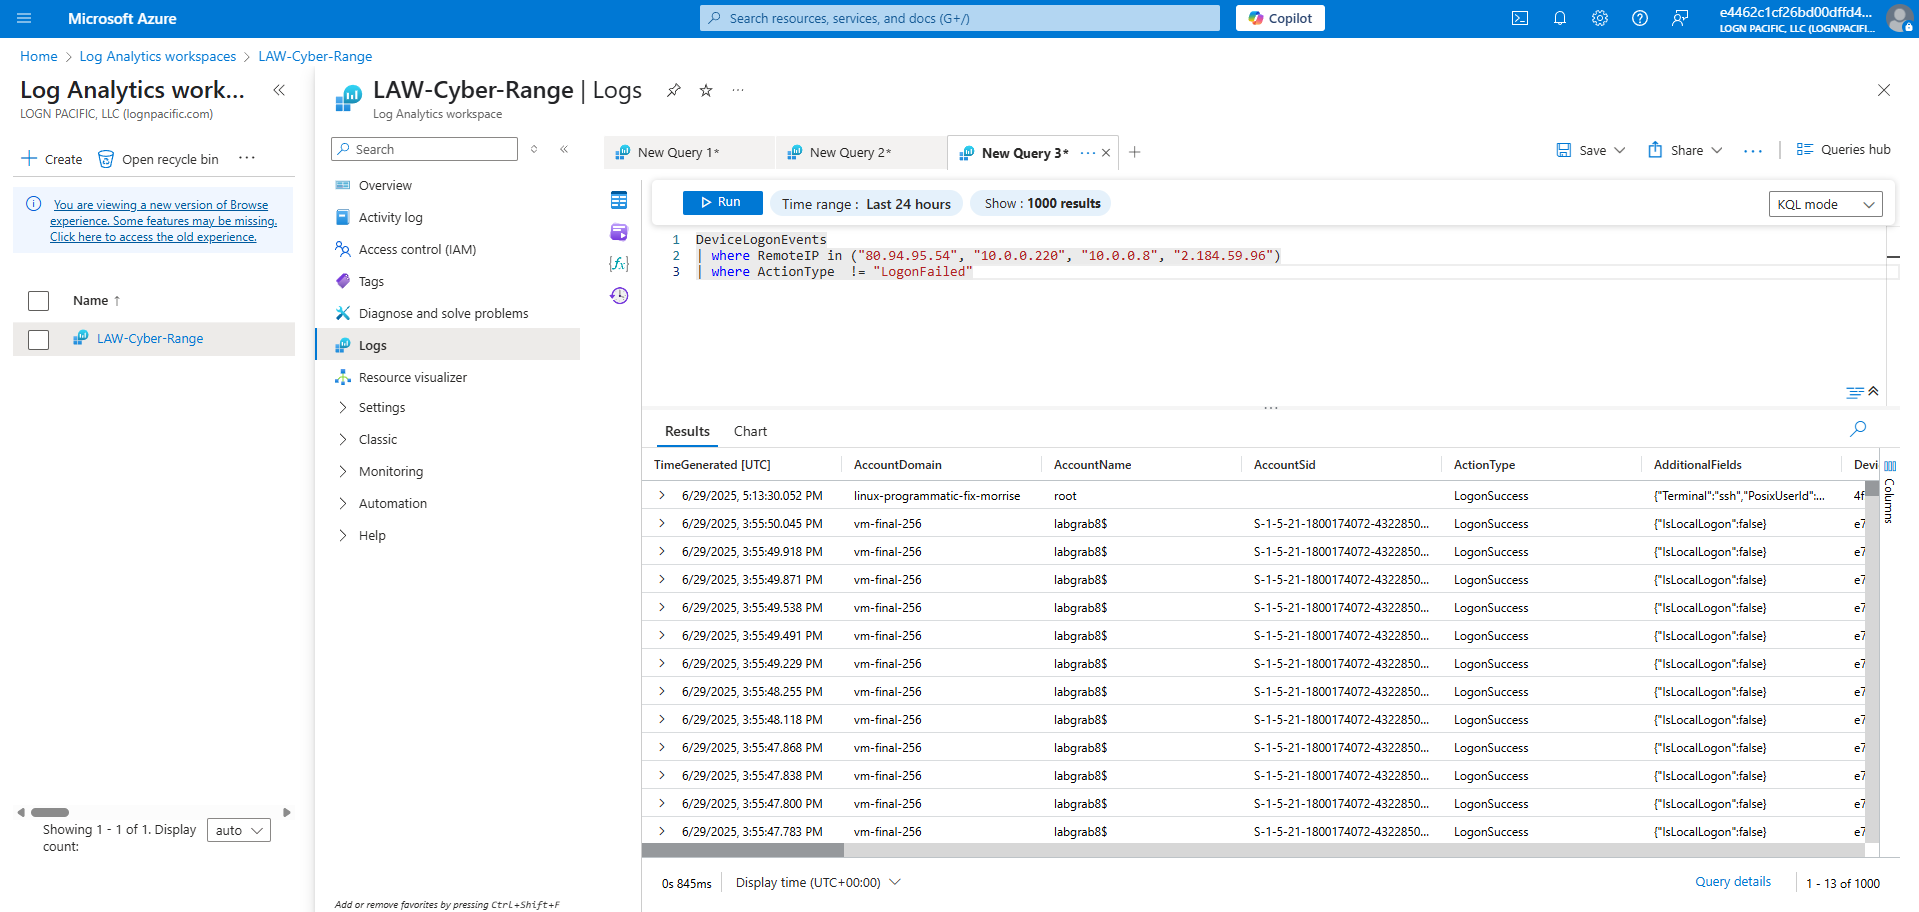The width and height of the screenshot is (1919, 912).
Task: Open New Query 3 tab options ellipsis
Action: [x=1088, y=153]
